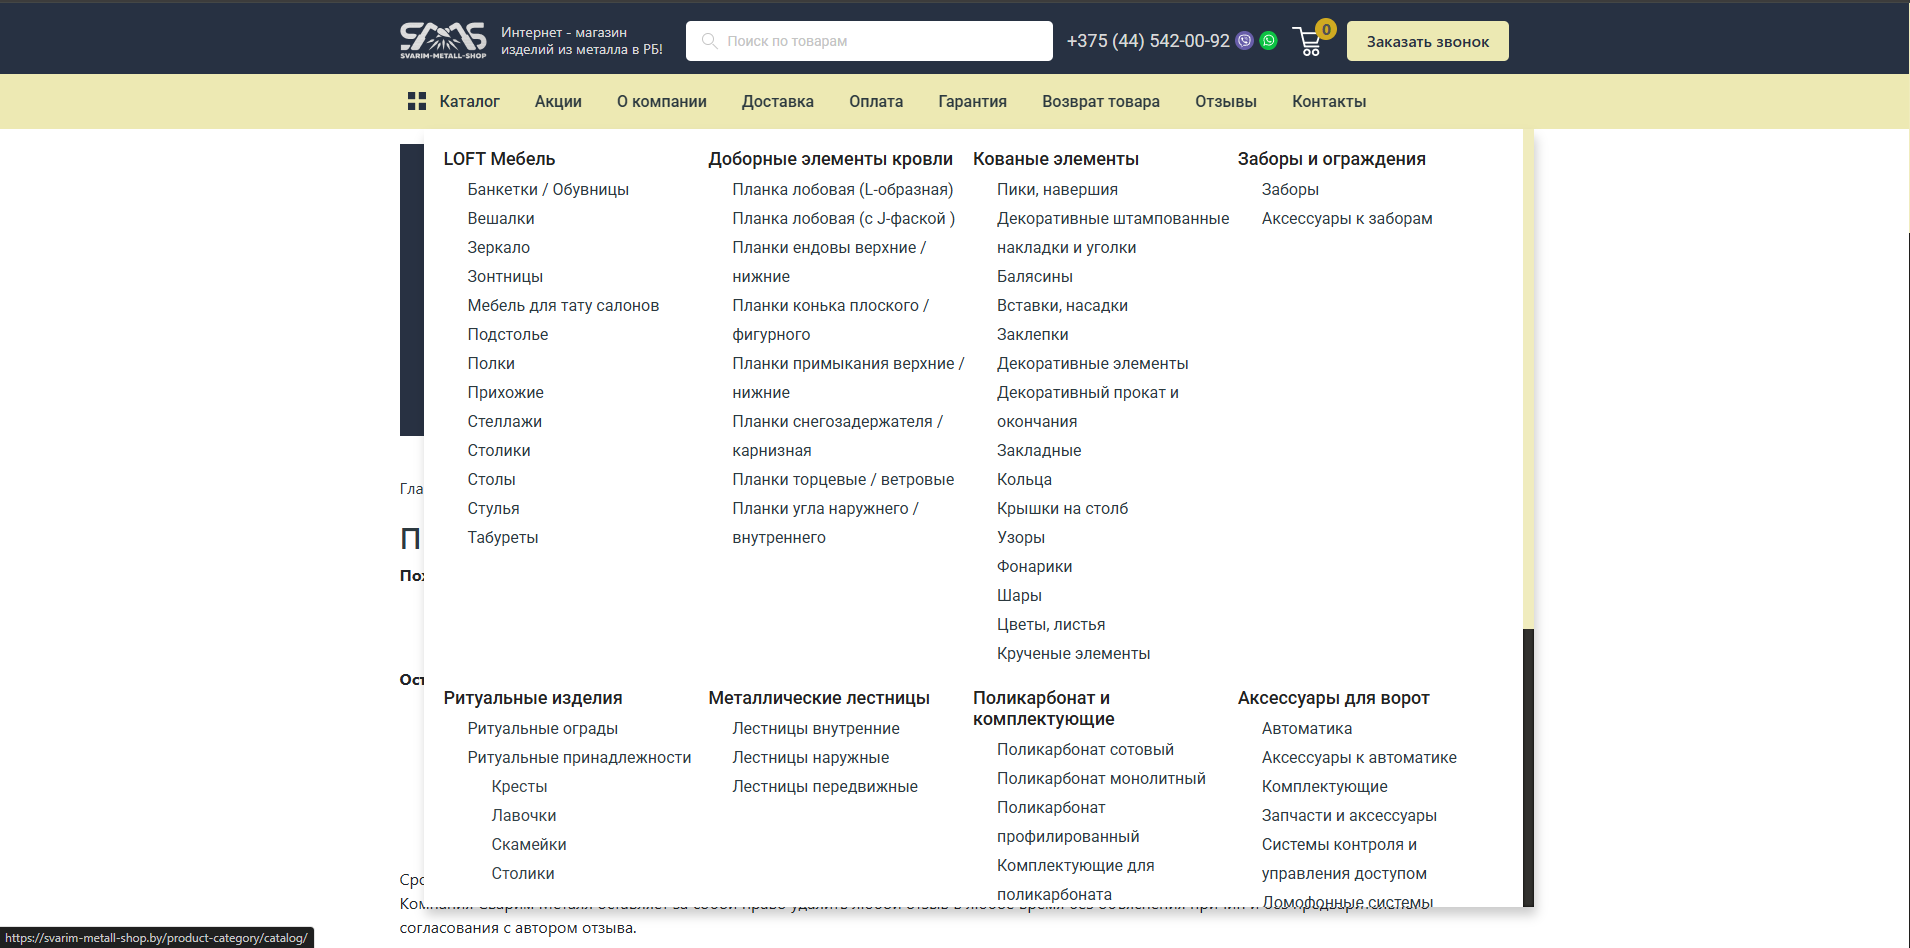The width and height of the screenshot is (1910, 948).
Task: Open the Контакты page
Action: coord(1329,101)
